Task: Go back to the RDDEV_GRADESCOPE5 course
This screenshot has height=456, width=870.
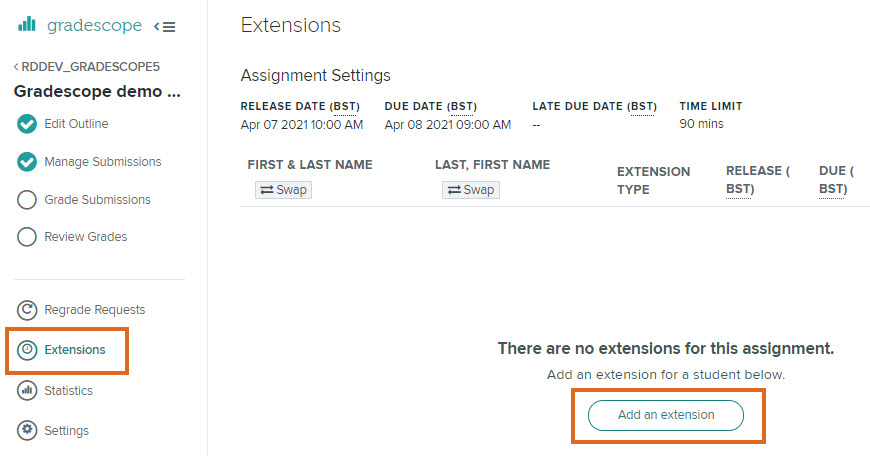Action: click(x=86, y=66)
